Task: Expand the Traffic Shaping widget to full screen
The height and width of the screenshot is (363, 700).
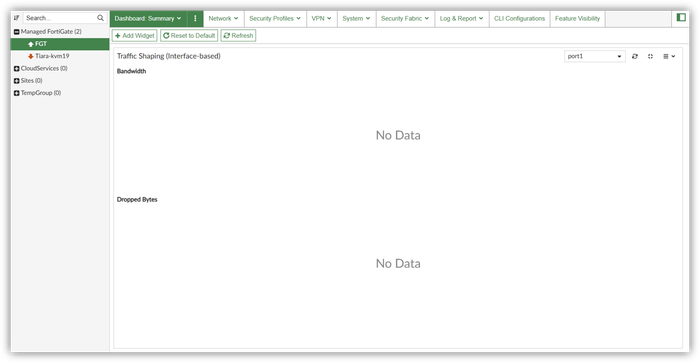Action: coord(650,56)
